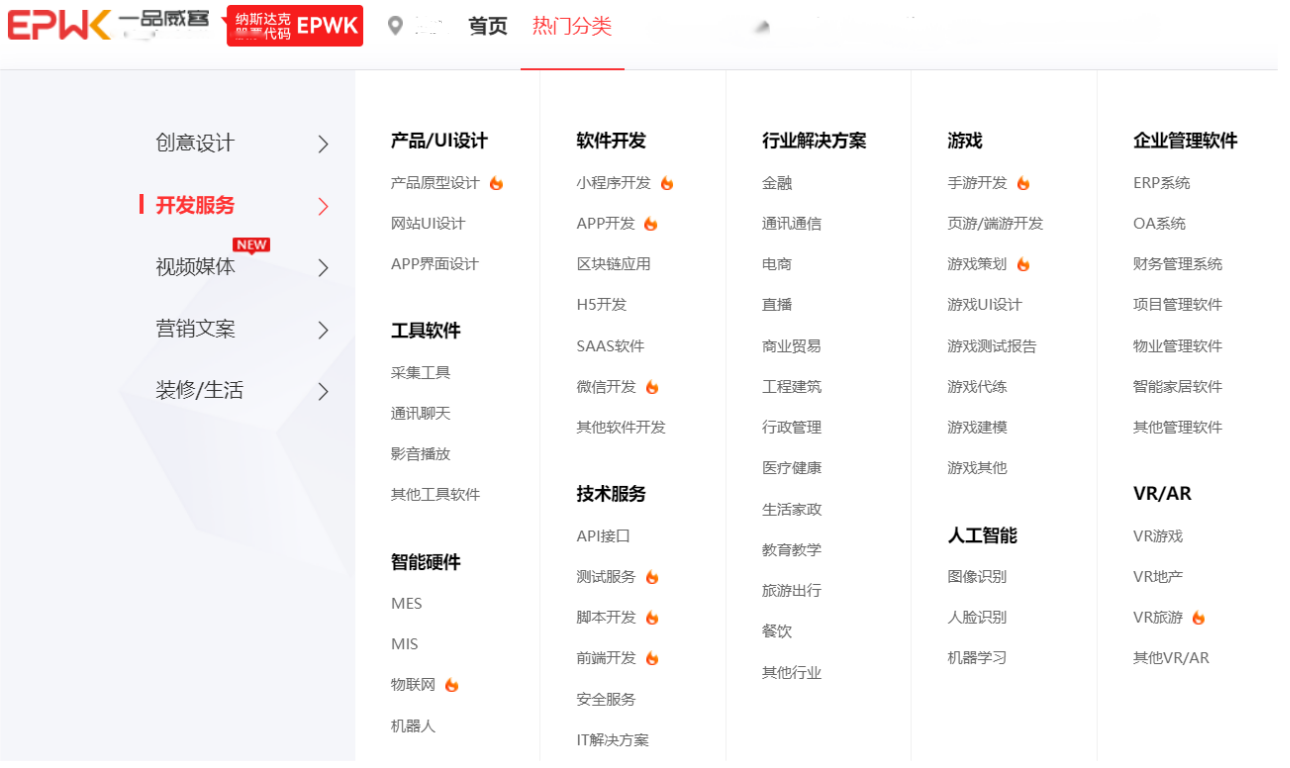Click the 脚本开发 entry

tap(607, 618)
